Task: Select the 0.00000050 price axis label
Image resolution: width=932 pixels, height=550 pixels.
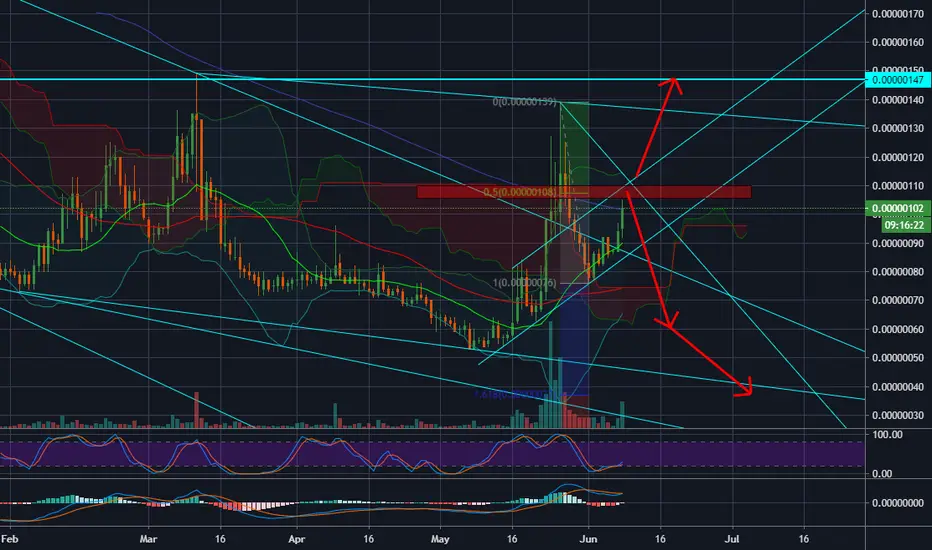Action: pyautogui.click(x=898, y=358)
